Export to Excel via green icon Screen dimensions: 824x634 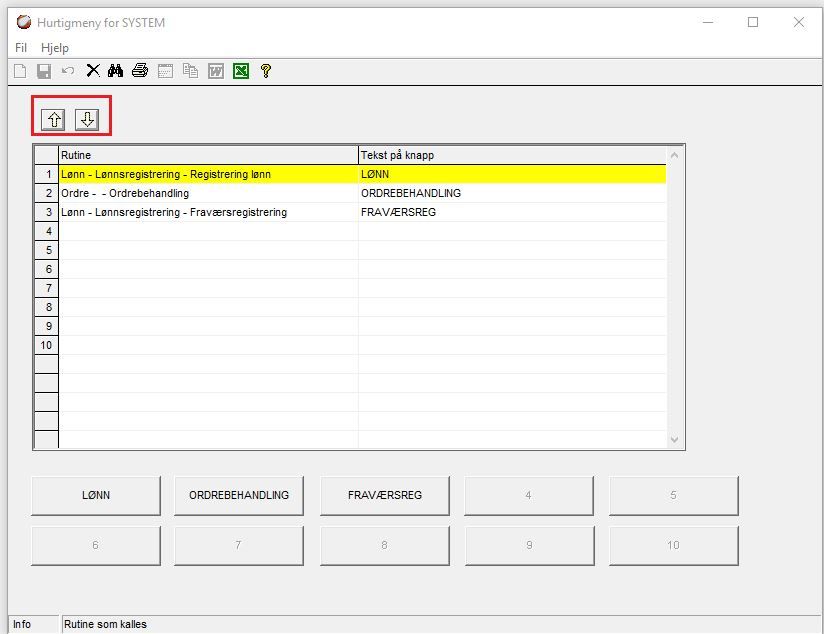241,70
